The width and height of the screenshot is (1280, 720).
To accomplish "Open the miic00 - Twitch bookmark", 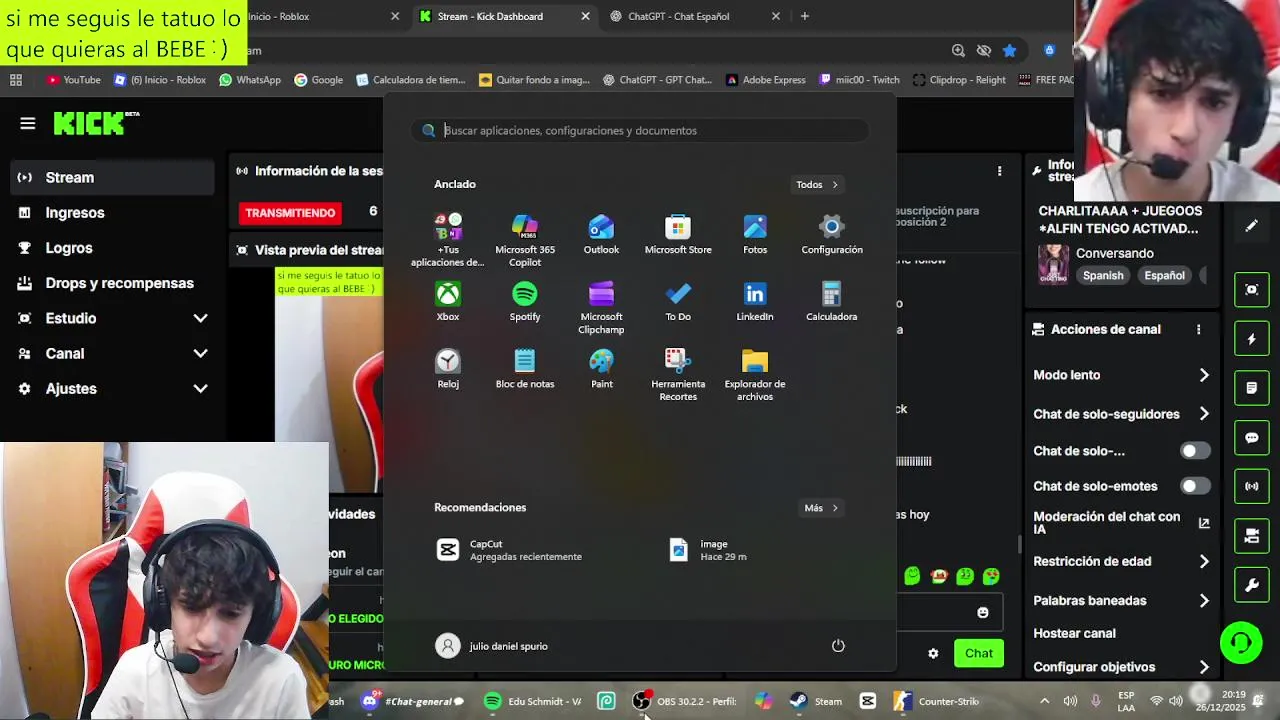I will click(859, 80).
